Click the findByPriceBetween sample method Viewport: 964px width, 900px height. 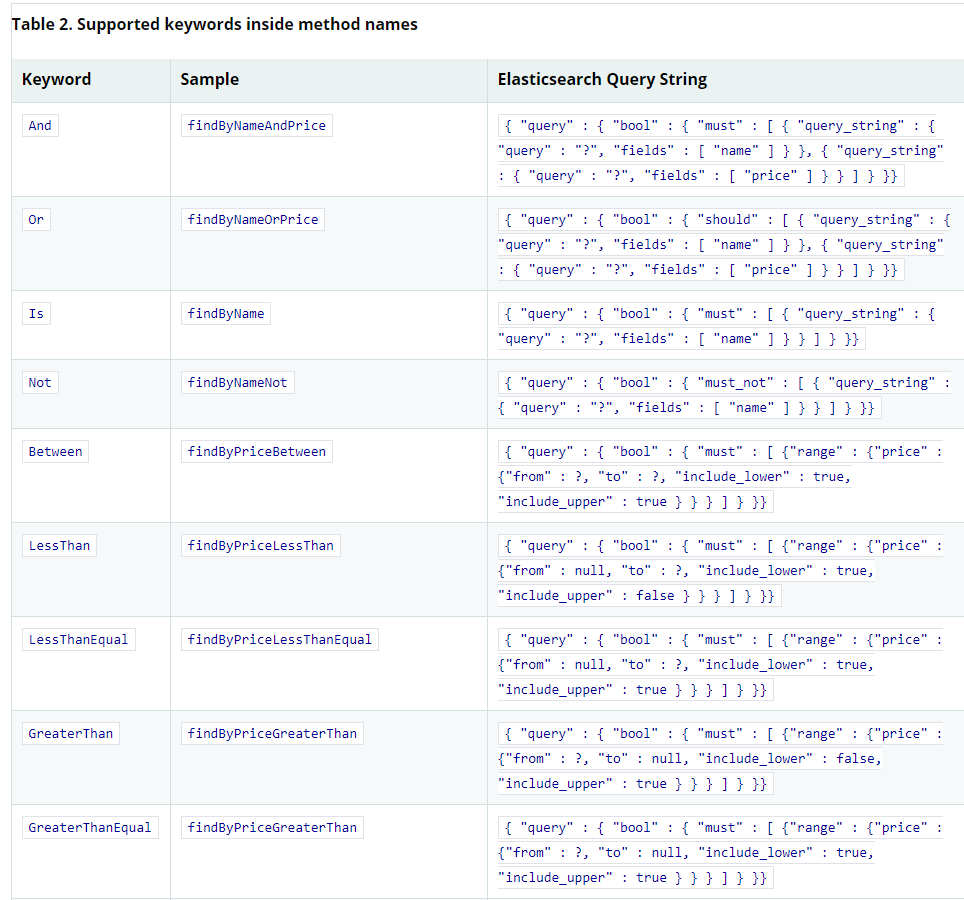coord(256,451)
